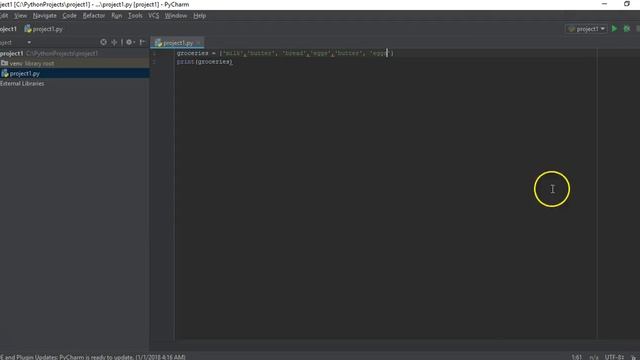
Task: Click the print(groceries) statement on line 2
Action: (204, 62)
